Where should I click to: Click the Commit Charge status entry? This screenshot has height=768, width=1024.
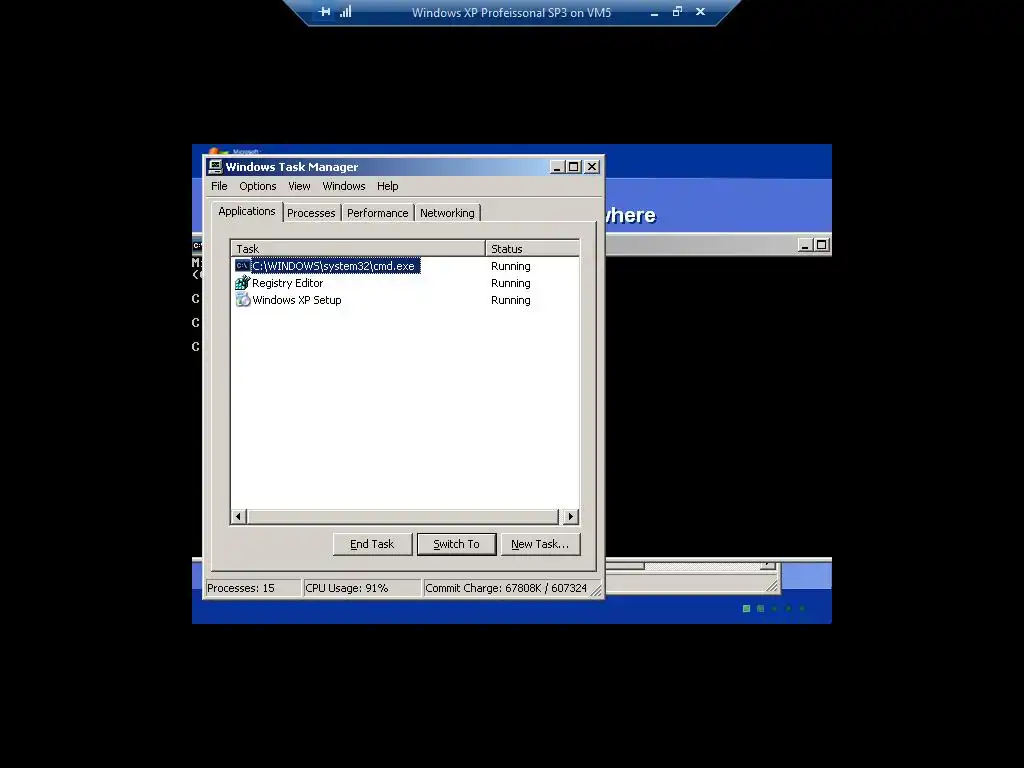[507, 588]
